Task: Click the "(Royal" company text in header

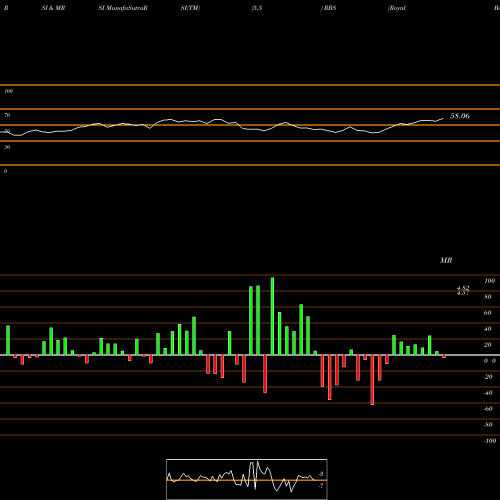Action: point(397,8)
